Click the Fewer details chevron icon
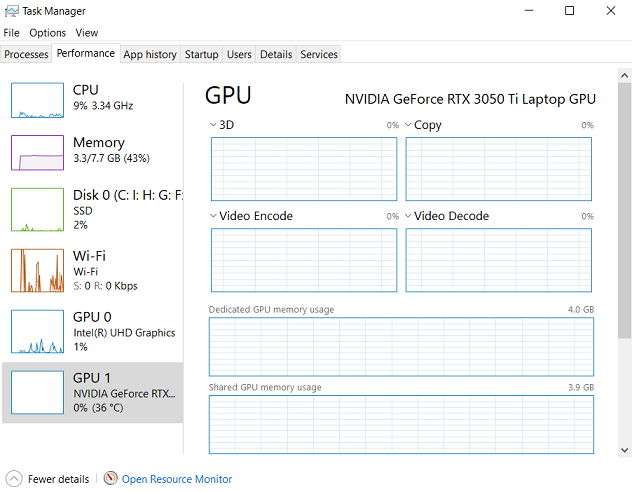Screen dimensions: 632x492 [x=14, y=479]
